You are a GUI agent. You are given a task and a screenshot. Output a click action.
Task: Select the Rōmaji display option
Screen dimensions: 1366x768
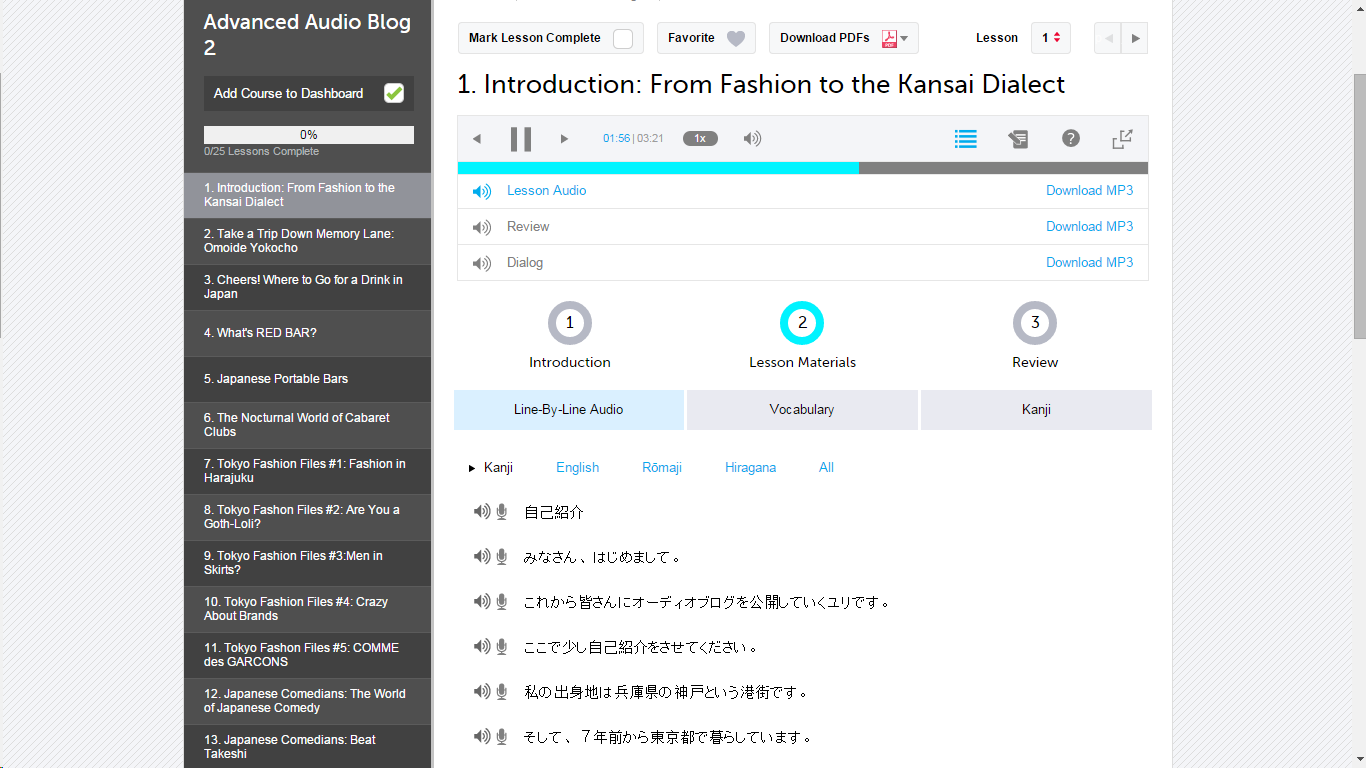point(661,467)
